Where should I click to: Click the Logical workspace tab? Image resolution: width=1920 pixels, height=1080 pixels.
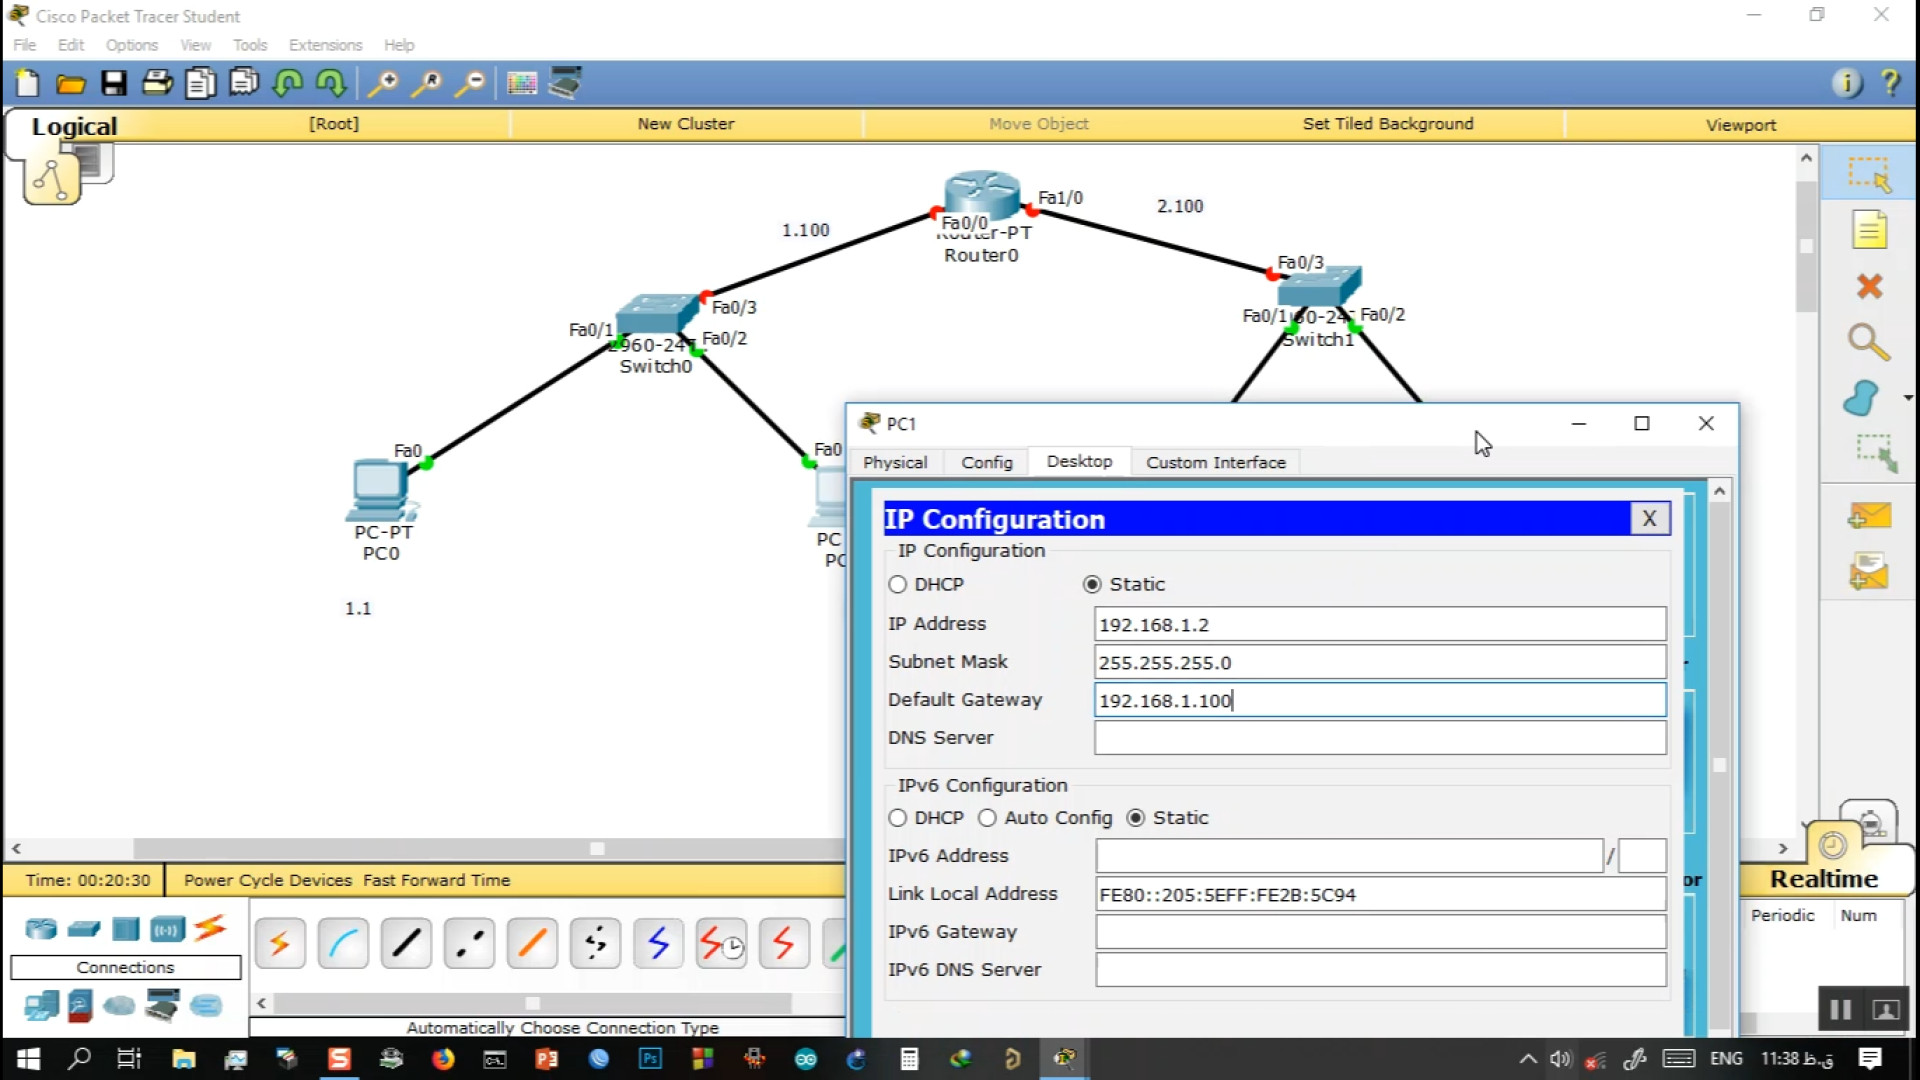(x=74, y=126)
